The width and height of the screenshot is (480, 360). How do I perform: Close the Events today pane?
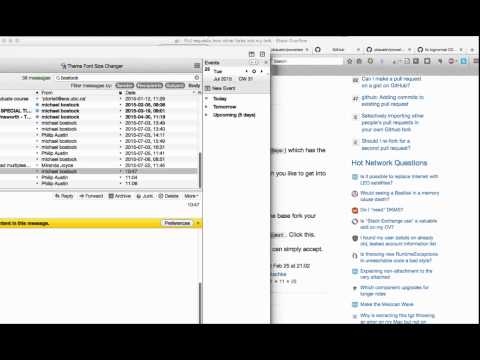point(266,62)
